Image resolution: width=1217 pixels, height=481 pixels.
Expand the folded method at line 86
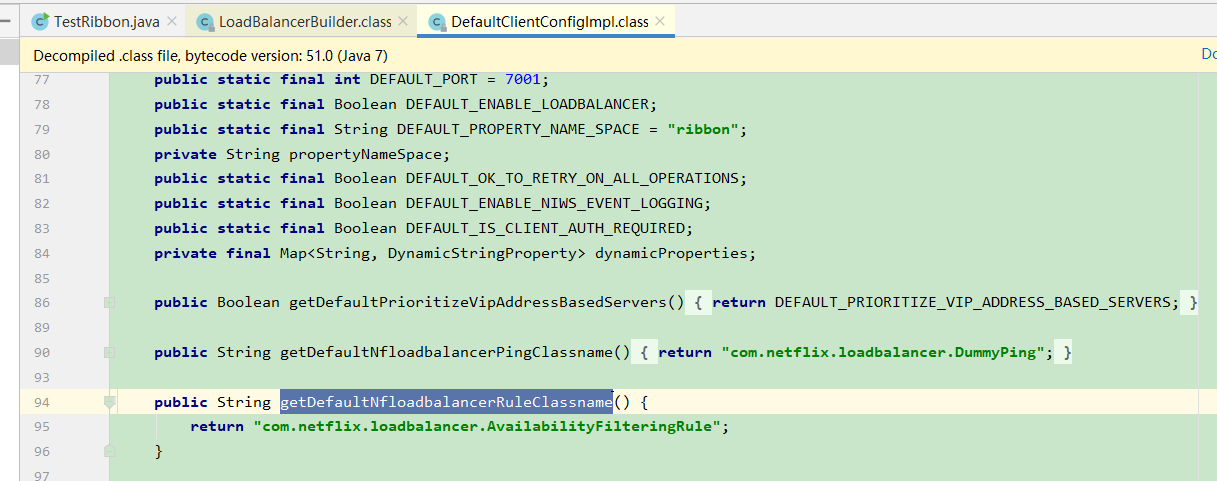(110, 302)
